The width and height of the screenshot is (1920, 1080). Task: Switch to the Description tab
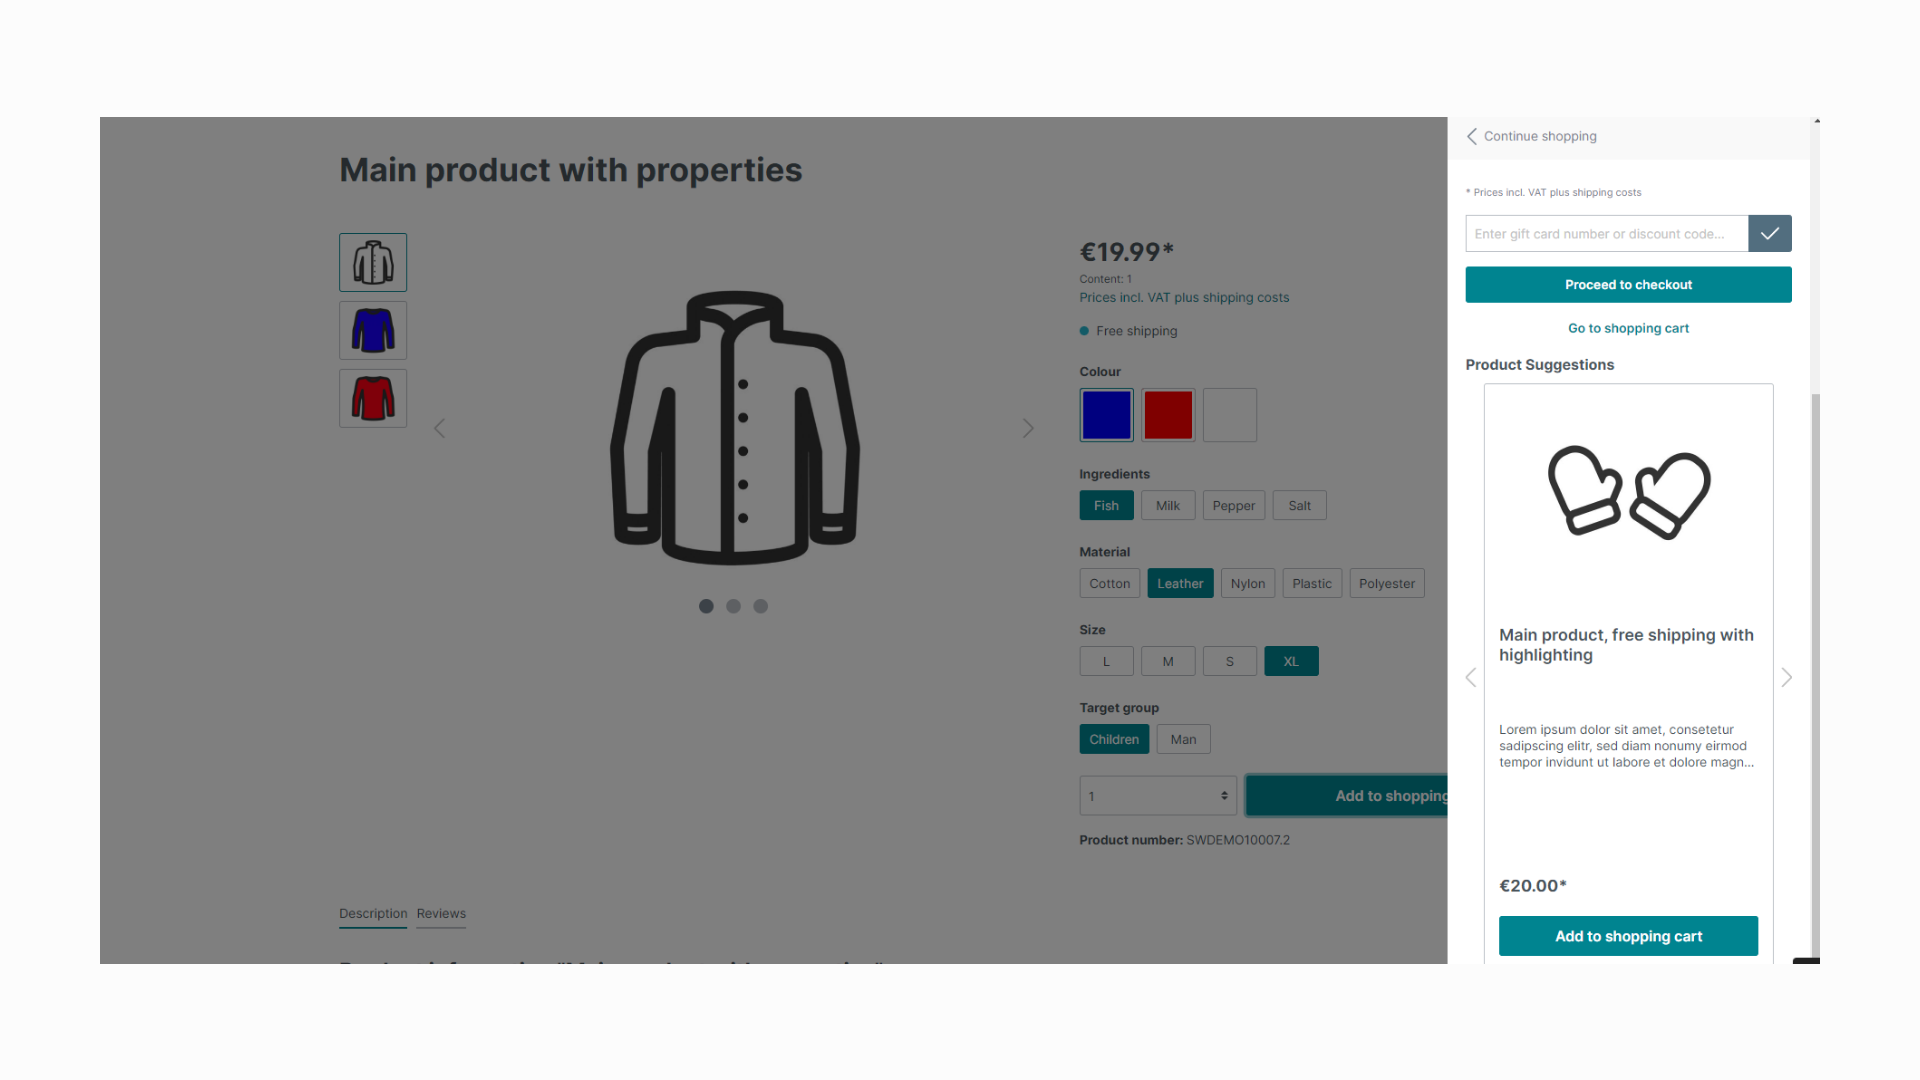(x=373, y=913)
